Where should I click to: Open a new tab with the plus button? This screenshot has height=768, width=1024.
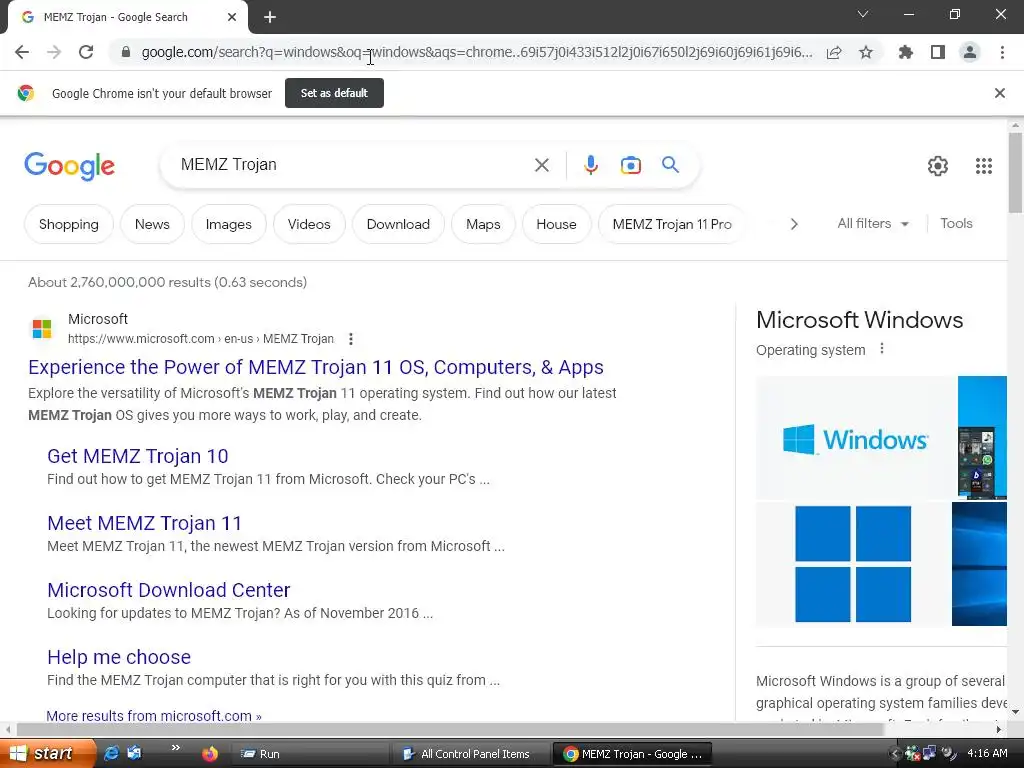tap(270, 18)
